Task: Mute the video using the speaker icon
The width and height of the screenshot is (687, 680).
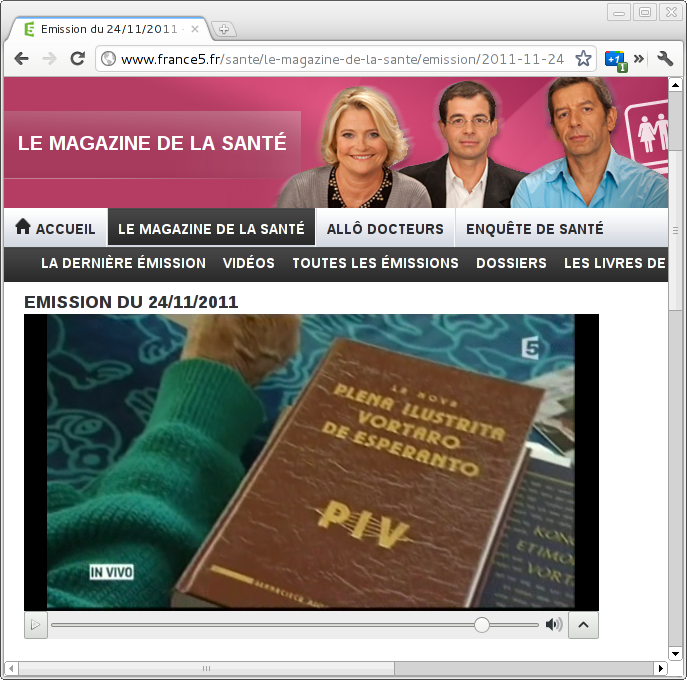Action: [553, 625]
